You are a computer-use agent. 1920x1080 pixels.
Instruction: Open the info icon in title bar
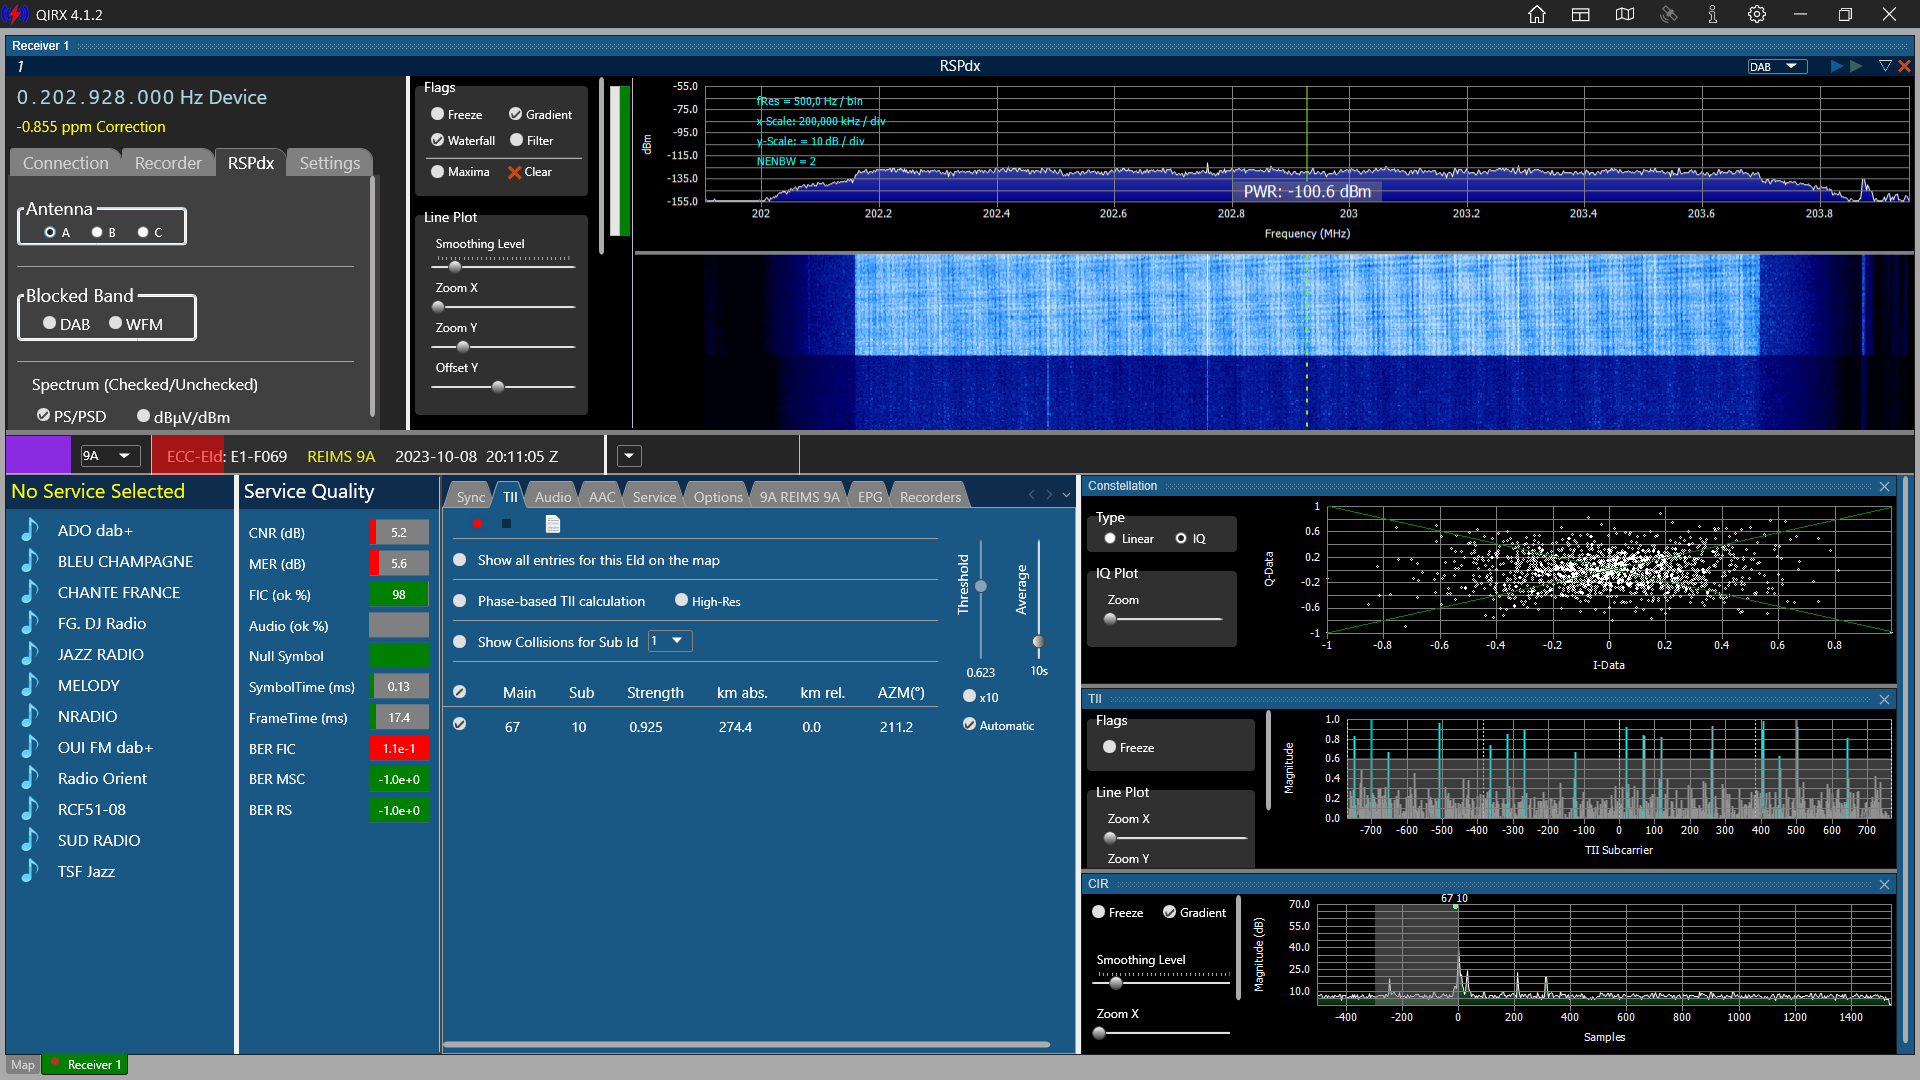(x=1713, y=15)
